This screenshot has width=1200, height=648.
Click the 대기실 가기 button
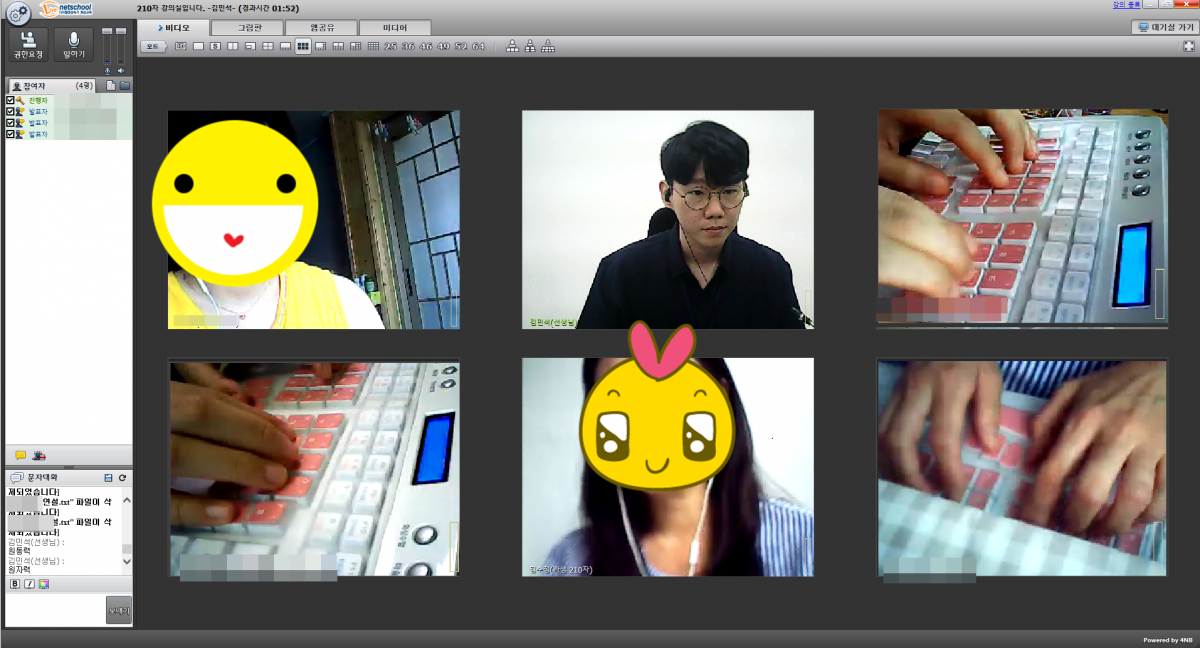[x=1164, y=28]
